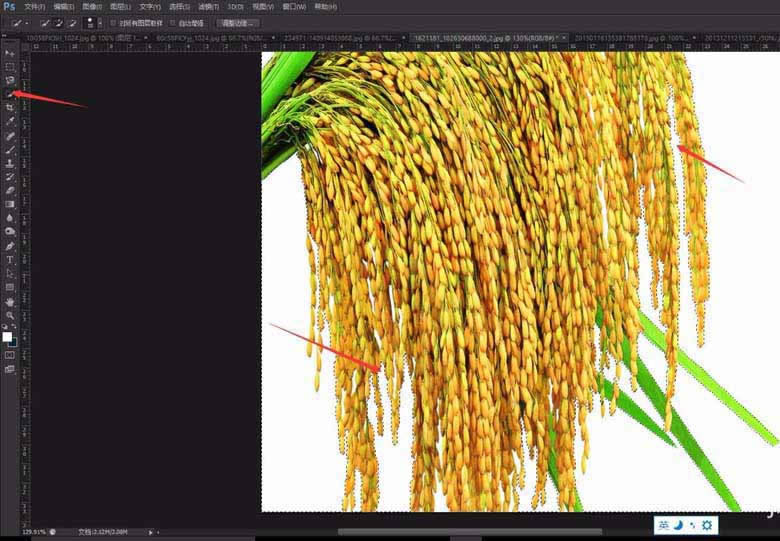Open the brush picker dropdown arrow
The width and height of the screenshot is (780, 541).
[100, 23]
